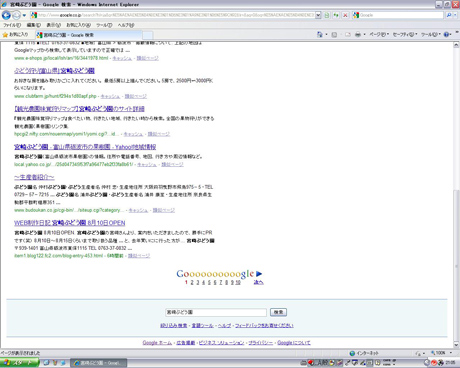460x368 pixels.
Task: Click the Compatibility View icon
Action: pos(327,15)
